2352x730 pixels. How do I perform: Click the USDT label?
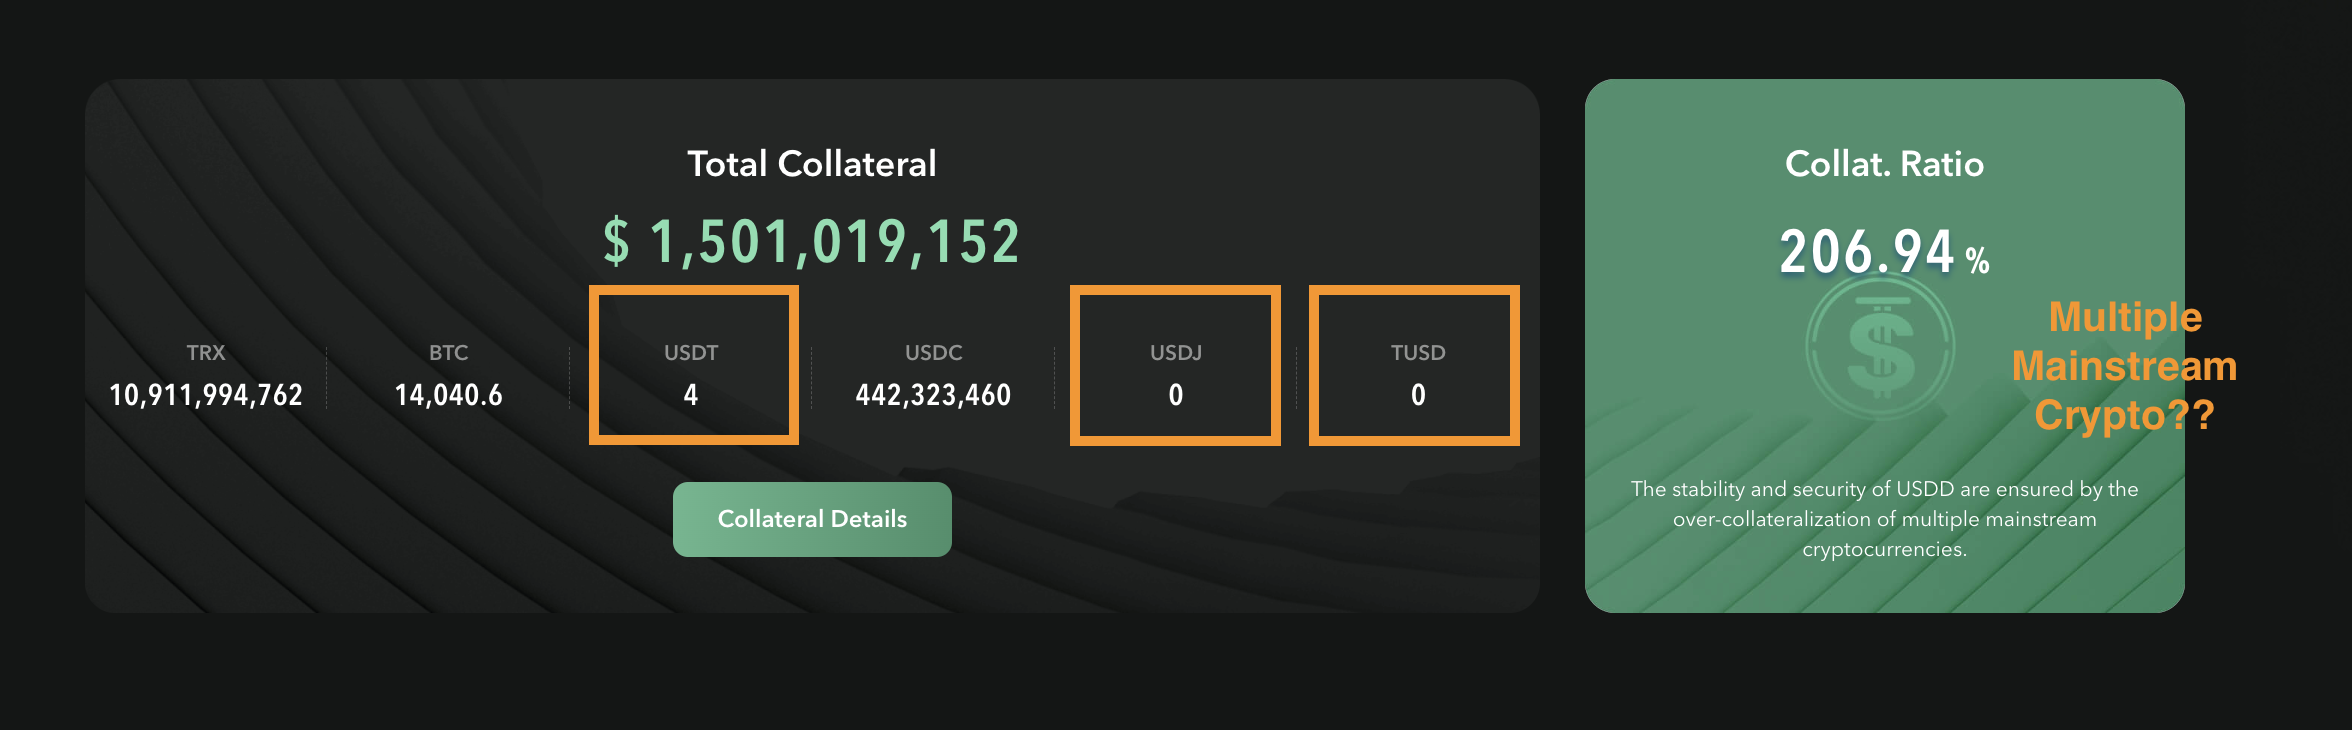coord(691,353)
